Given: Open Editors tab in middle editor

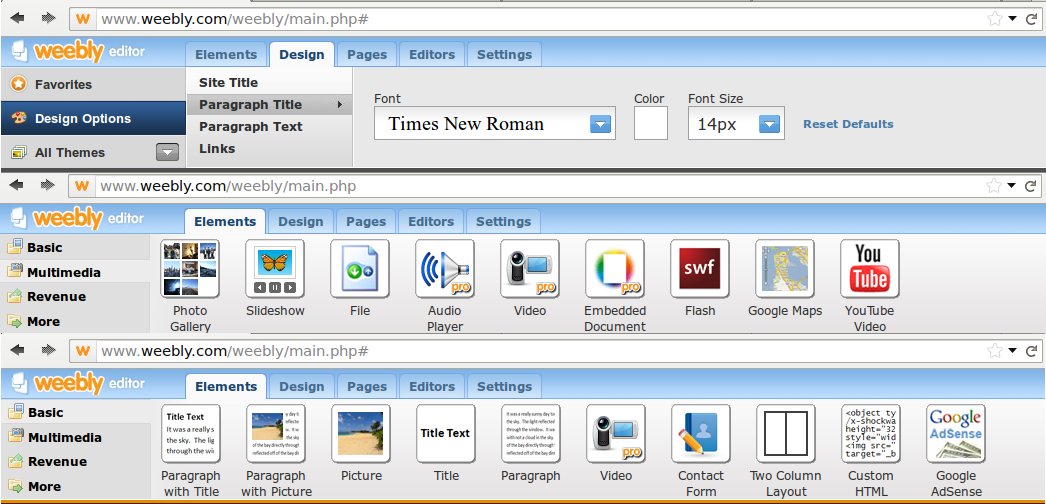Looking at the screenshot, I should 431,222.
